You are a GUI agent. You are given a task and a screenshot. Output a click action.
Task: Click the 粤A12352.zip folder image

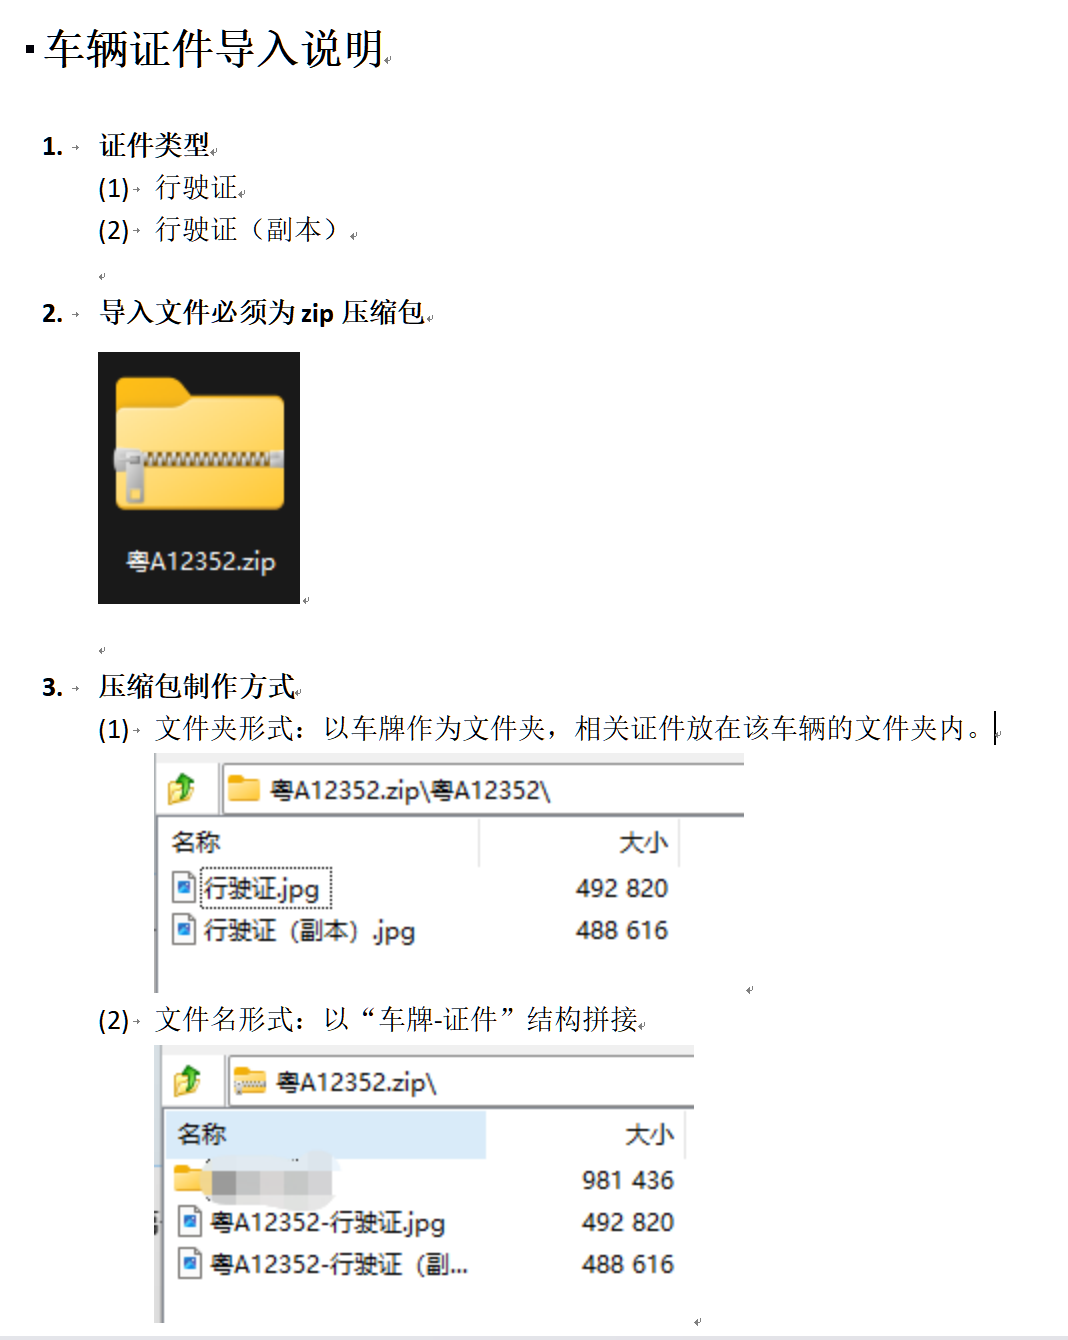pyautogui.click(x=199, y=478)
